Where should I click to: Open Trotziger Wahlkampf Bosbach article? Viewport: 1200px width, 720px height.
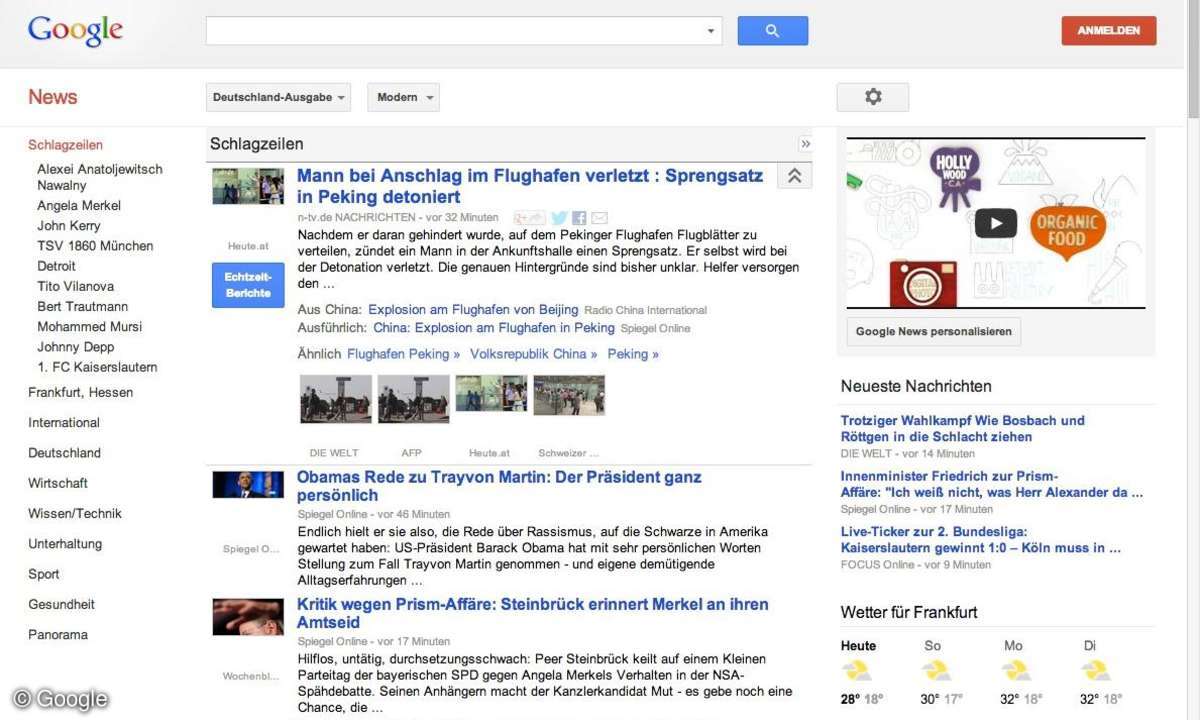point(962,429)
